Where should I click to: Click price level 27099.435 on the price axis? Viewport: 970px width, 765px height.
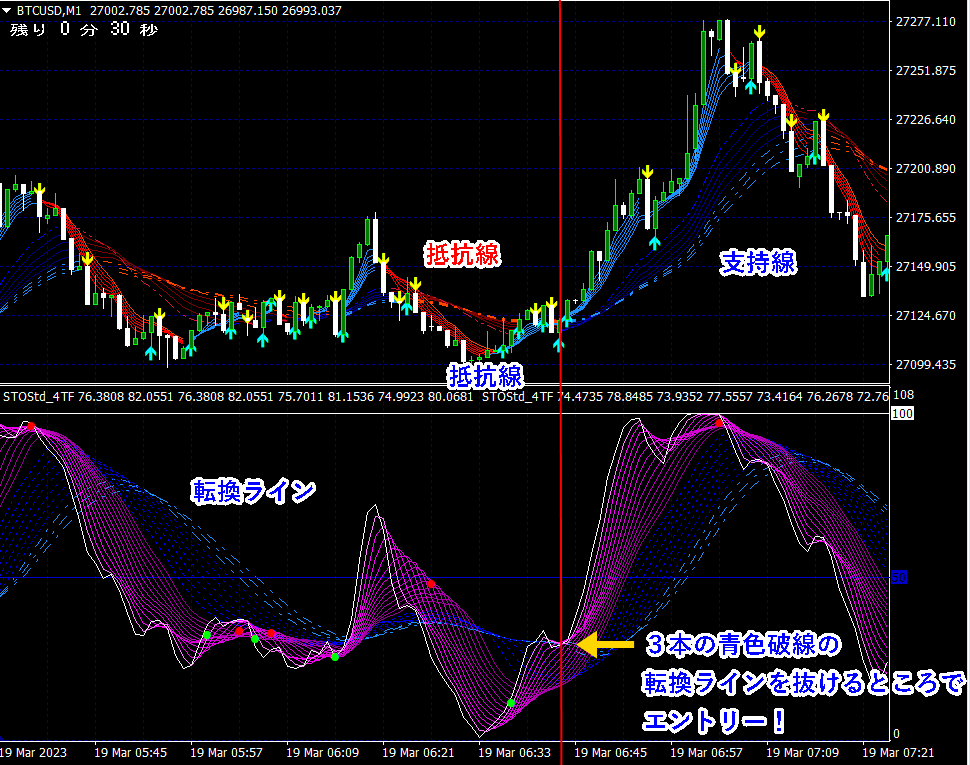(x=925, y=364)
